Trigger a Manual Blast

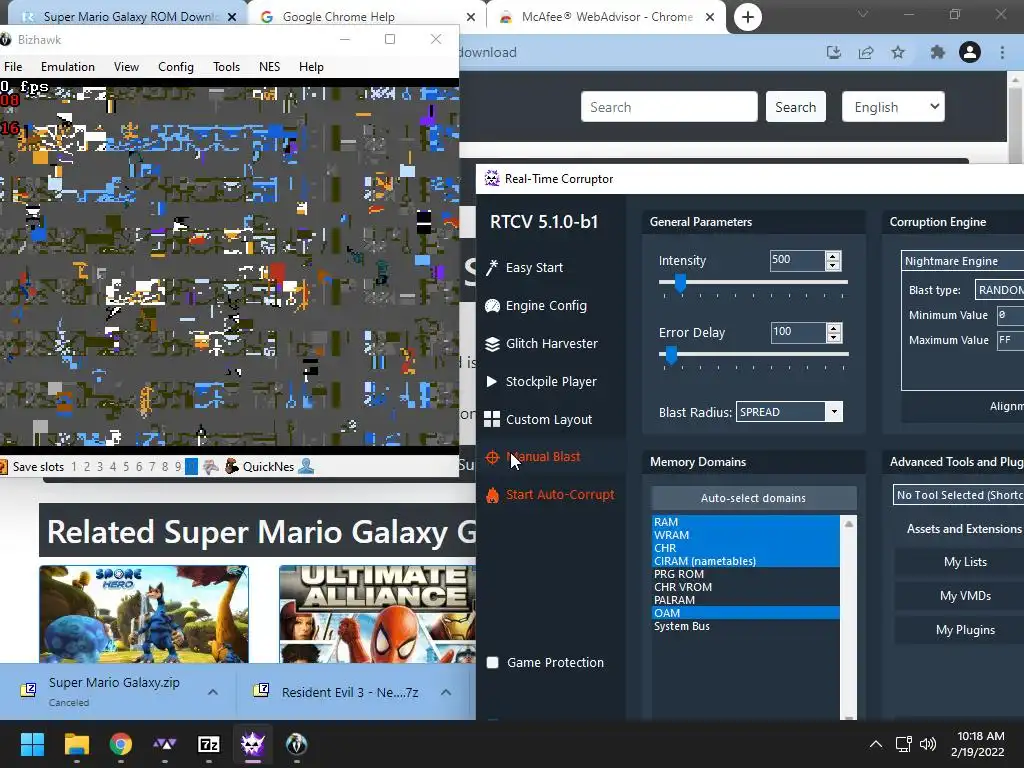pyautogui.click(x=532, y=457)
